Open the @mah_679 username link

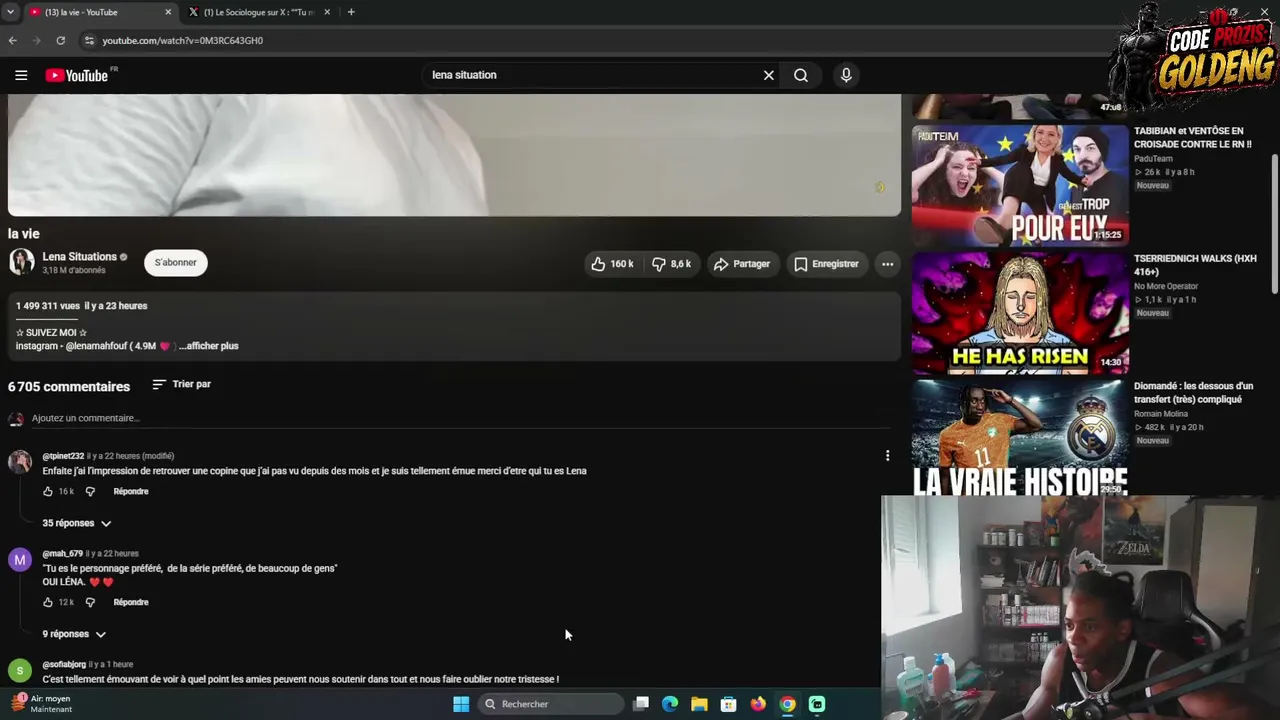point(62,554)
